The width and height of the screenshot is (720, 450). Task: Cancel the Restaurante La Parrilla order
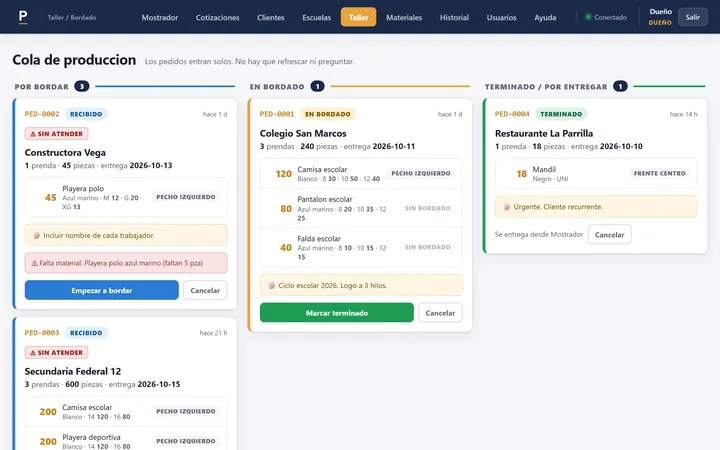click(x=609, y=234)
